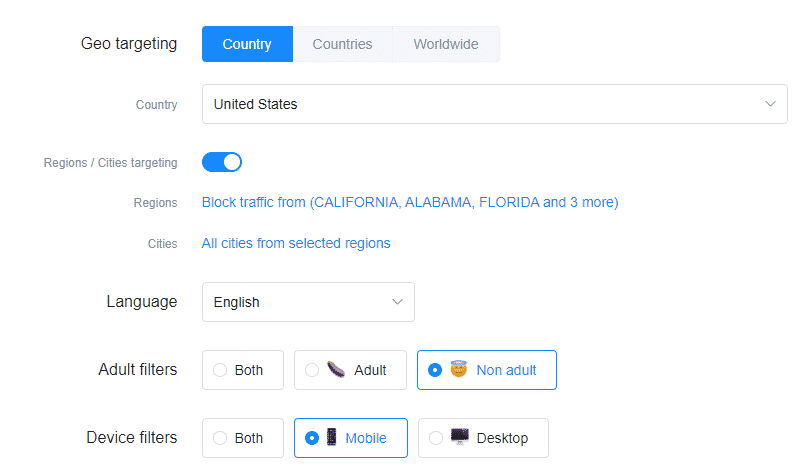Switch to the Worldwide geo targeting tab
This screenshot has height=473, width=804.
point(446,44)
